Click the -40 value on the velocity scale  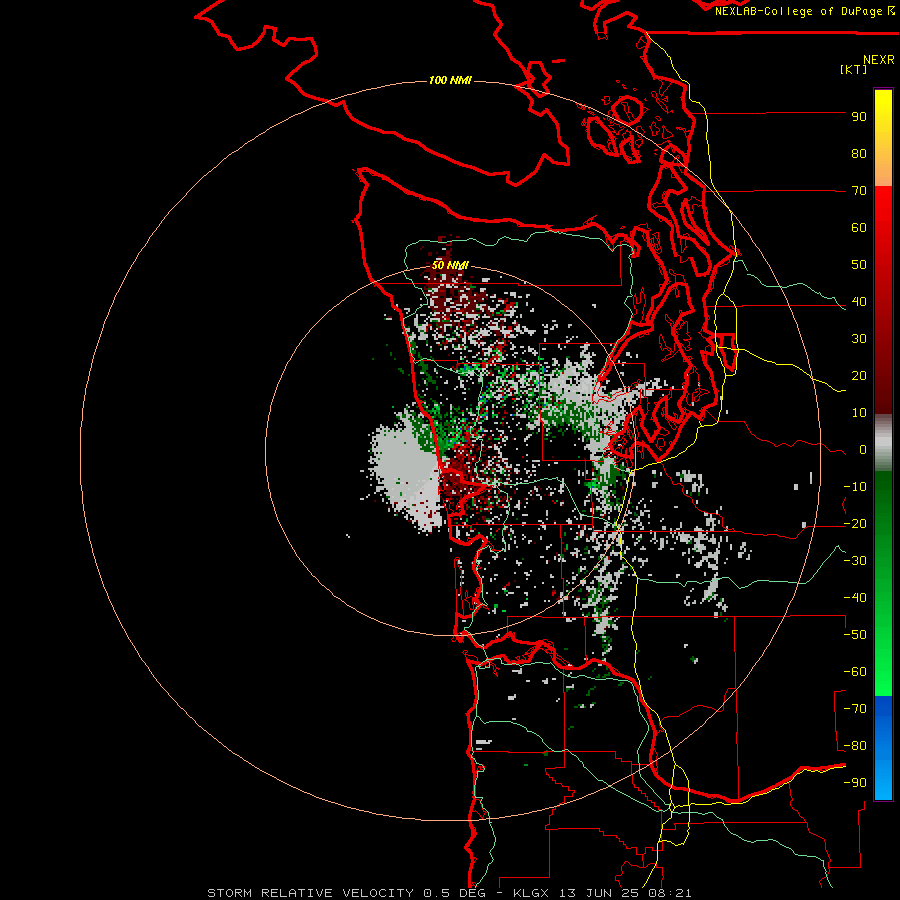tap(855, 598)
